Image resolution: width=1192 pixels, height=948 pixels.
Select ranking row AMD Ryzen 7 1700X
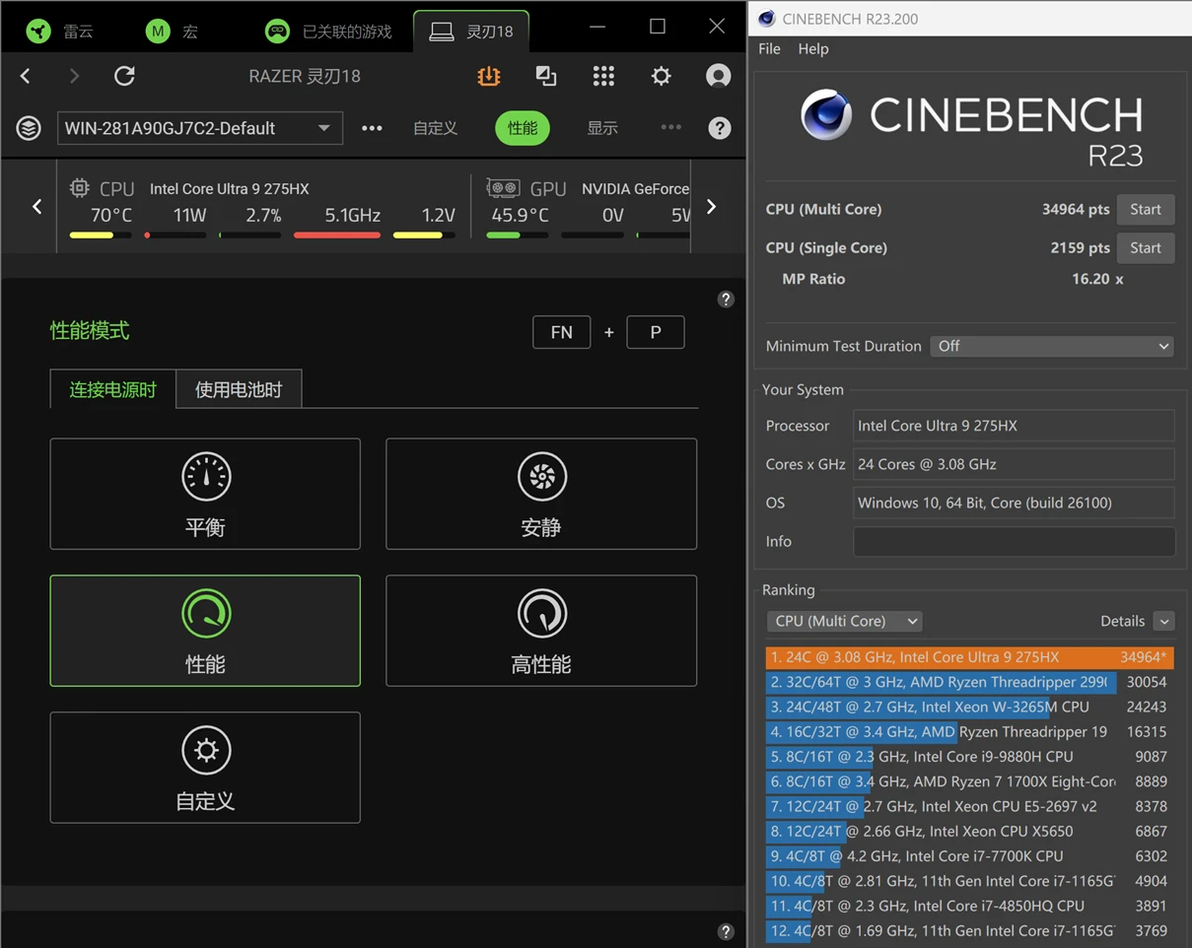tap(969, 782)
